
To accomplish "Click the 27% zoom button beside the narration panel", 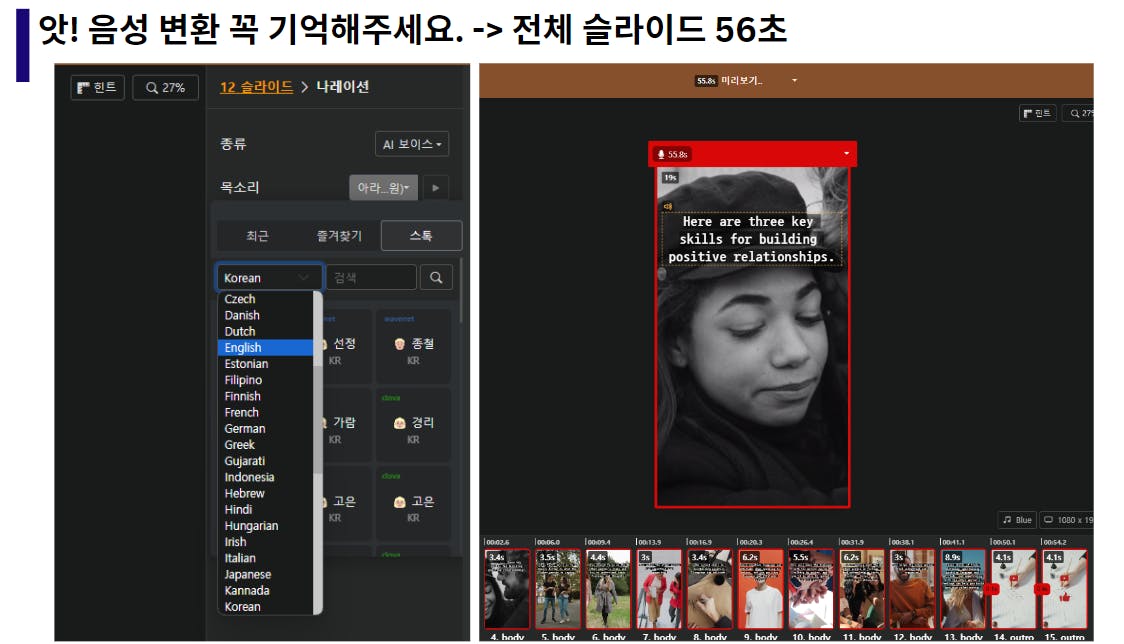I will [x=166, y=87].
